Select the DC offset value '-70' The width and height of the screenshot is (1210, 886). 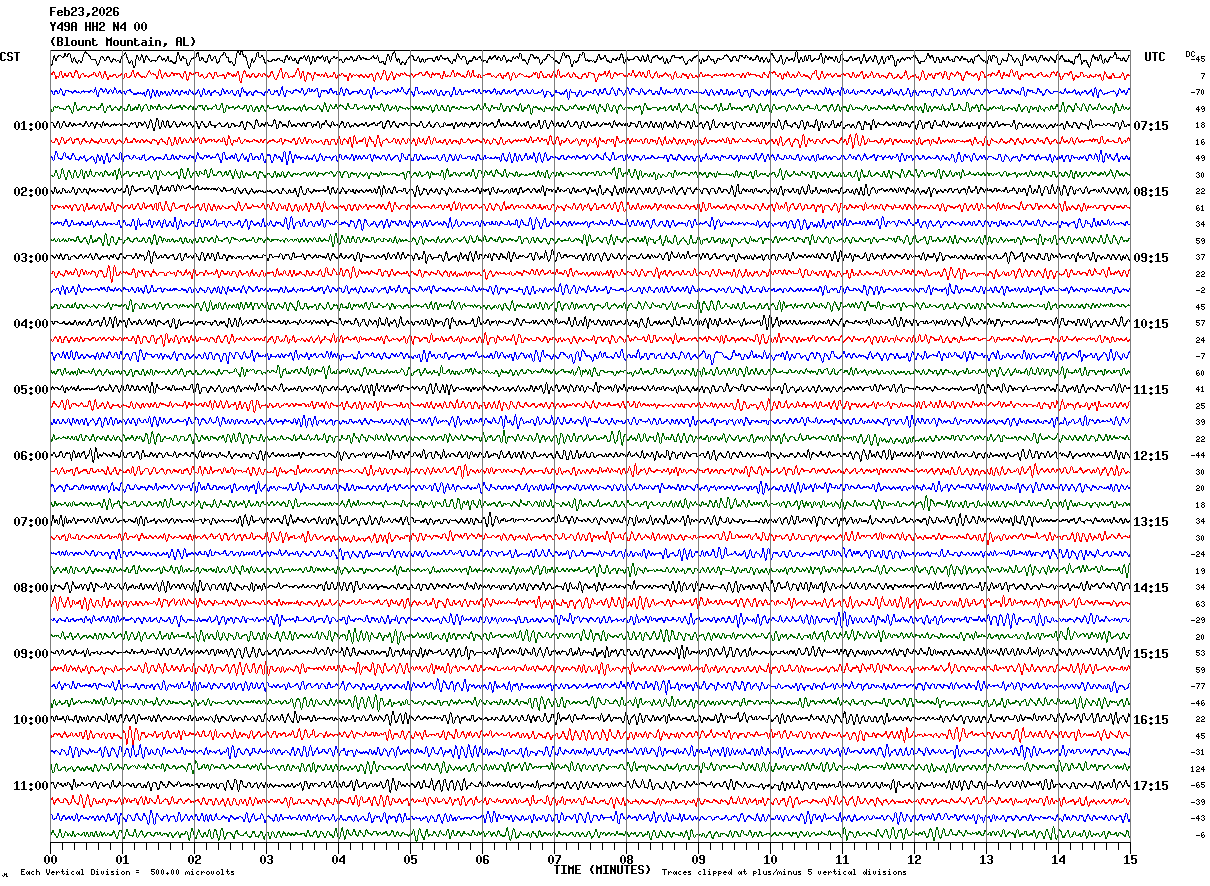[x=1197, y=92]
